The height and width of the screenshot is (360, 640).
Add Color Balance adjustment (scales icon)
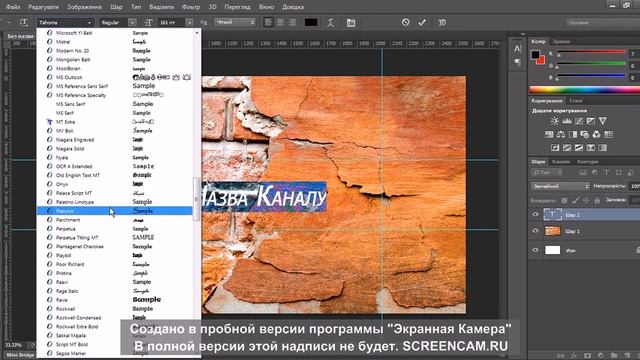click(561, 134)
